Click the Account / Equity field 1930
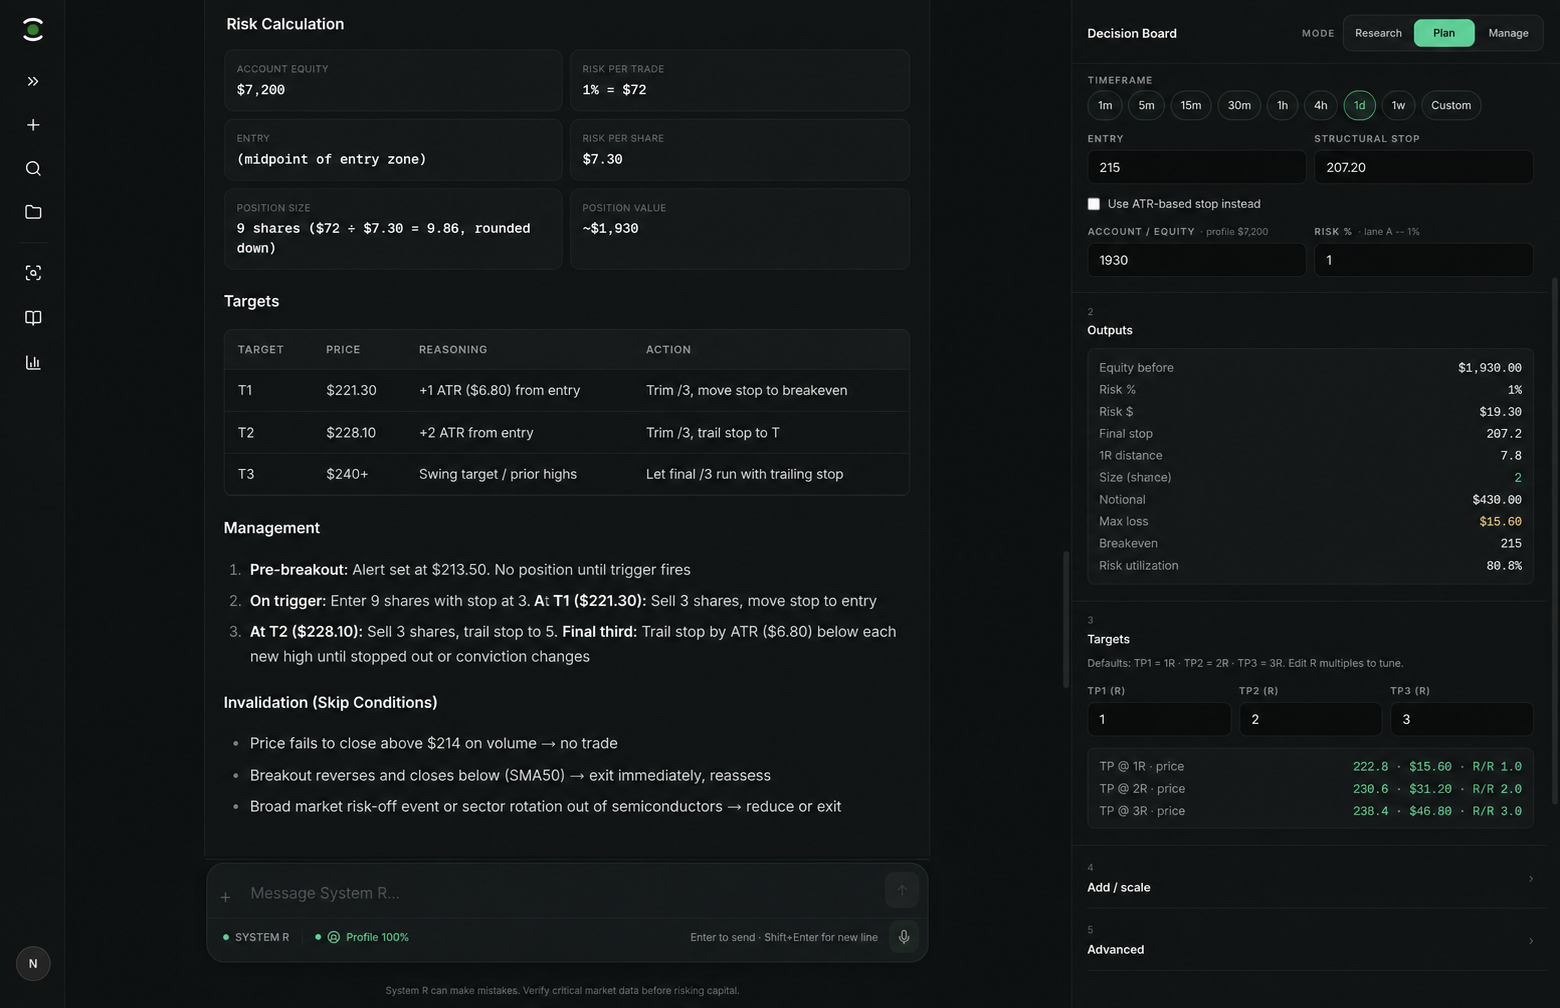This screenshot has width=1560, height=1008. (1196, 260)
